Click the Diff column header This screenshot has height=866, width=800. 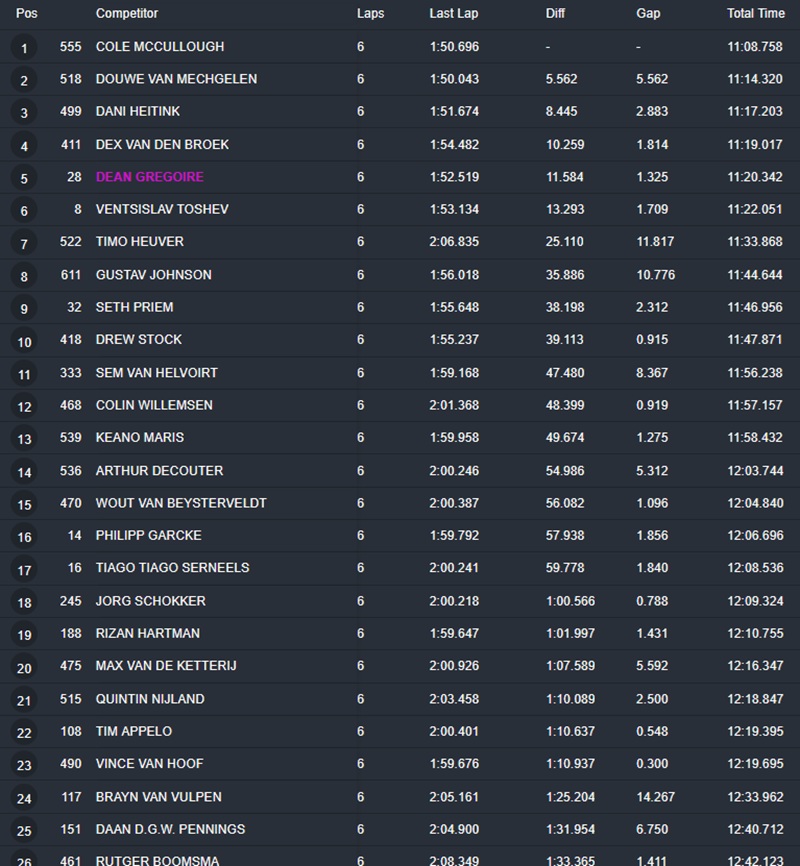[x=556, y=14]
